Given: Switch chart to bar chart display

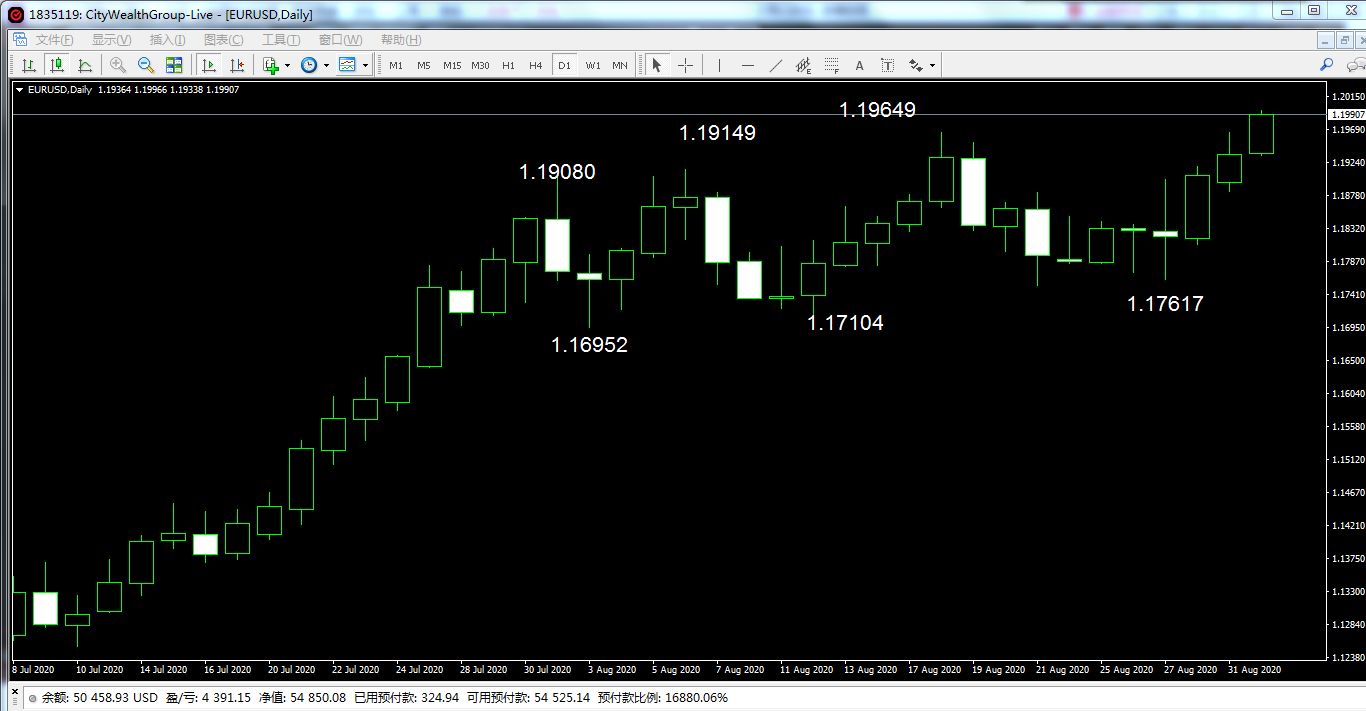Looking at the screenshot, I should coord(28,65).
